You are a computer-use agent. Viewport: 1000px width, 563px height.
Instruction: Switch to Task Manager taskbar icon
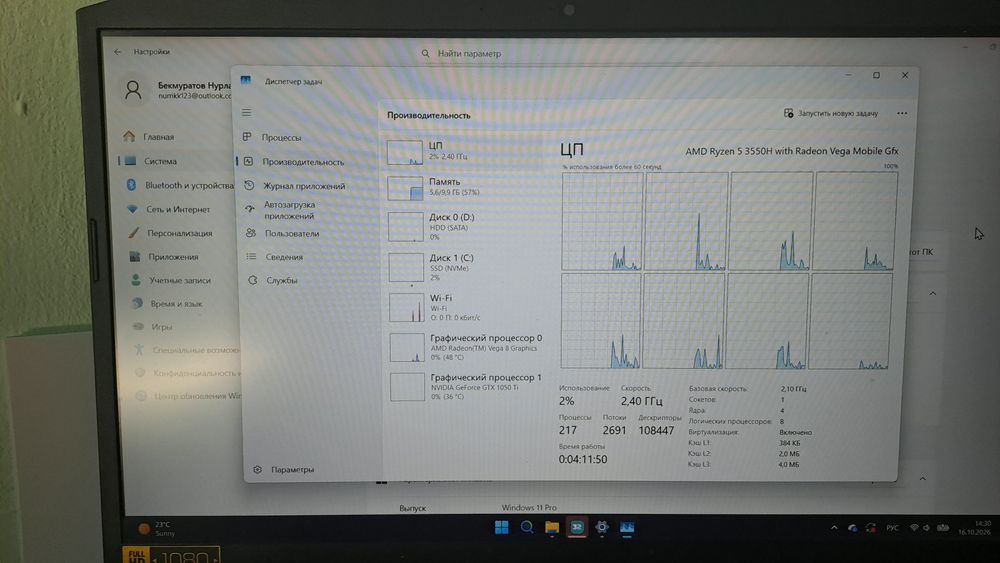coord(627,528)
